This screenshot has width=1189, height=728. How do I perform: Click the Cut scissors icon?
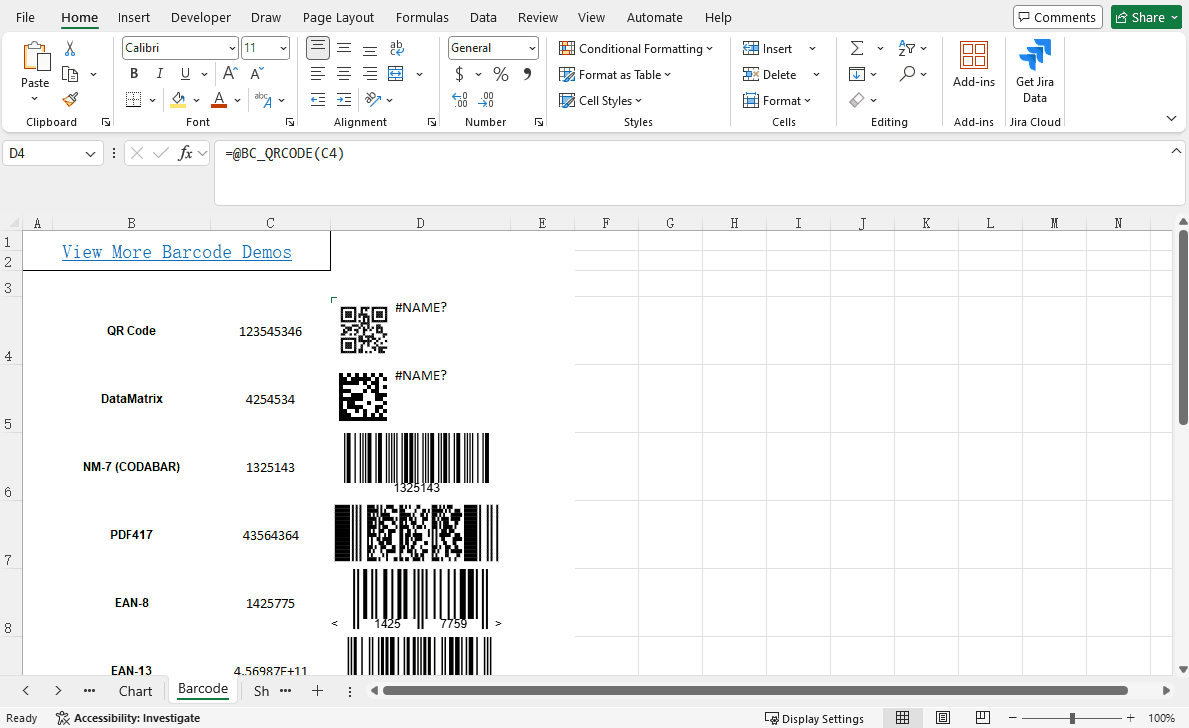point(70,49)
